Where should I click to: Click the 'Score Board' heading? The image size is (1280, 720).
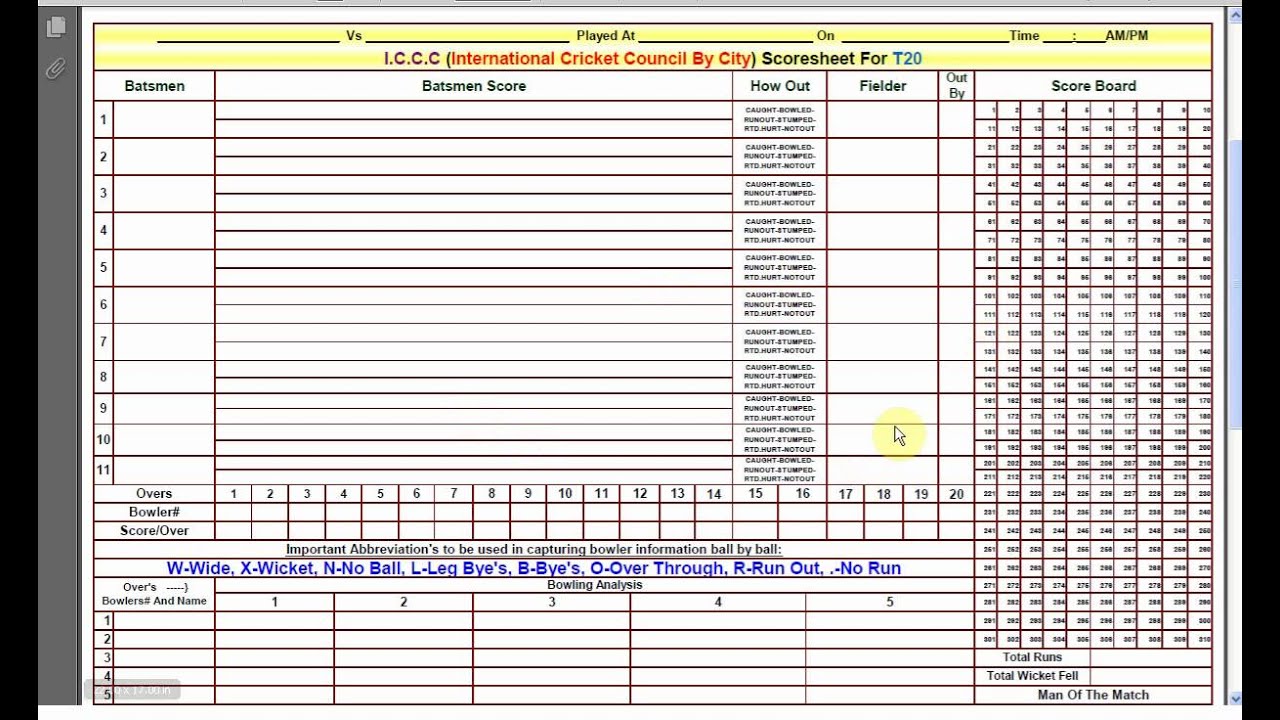click(x=1093, y=86)
